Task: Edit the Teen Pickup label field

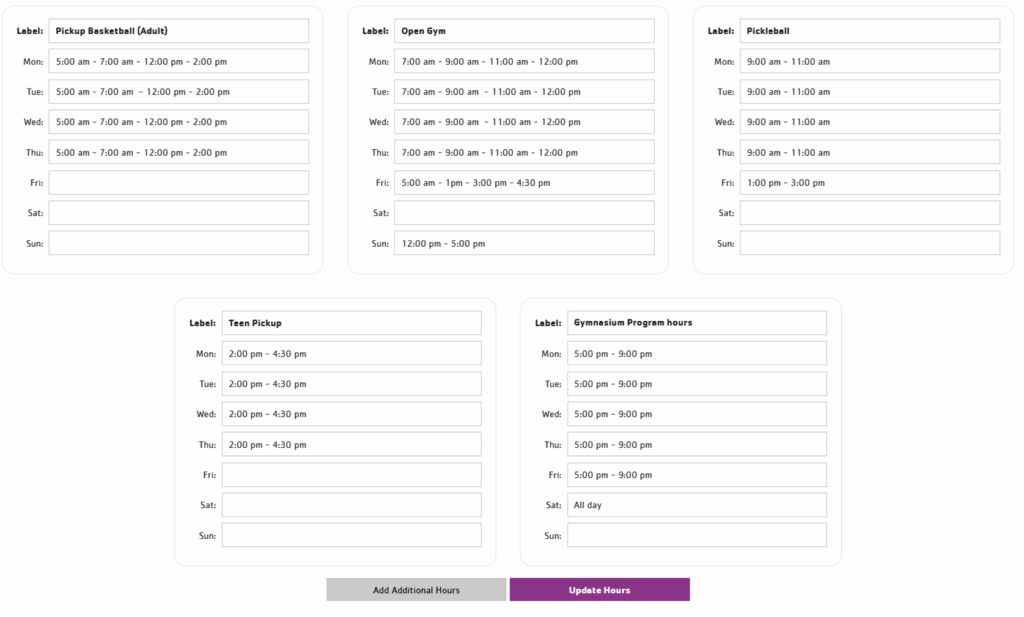Action: point(351,323)
